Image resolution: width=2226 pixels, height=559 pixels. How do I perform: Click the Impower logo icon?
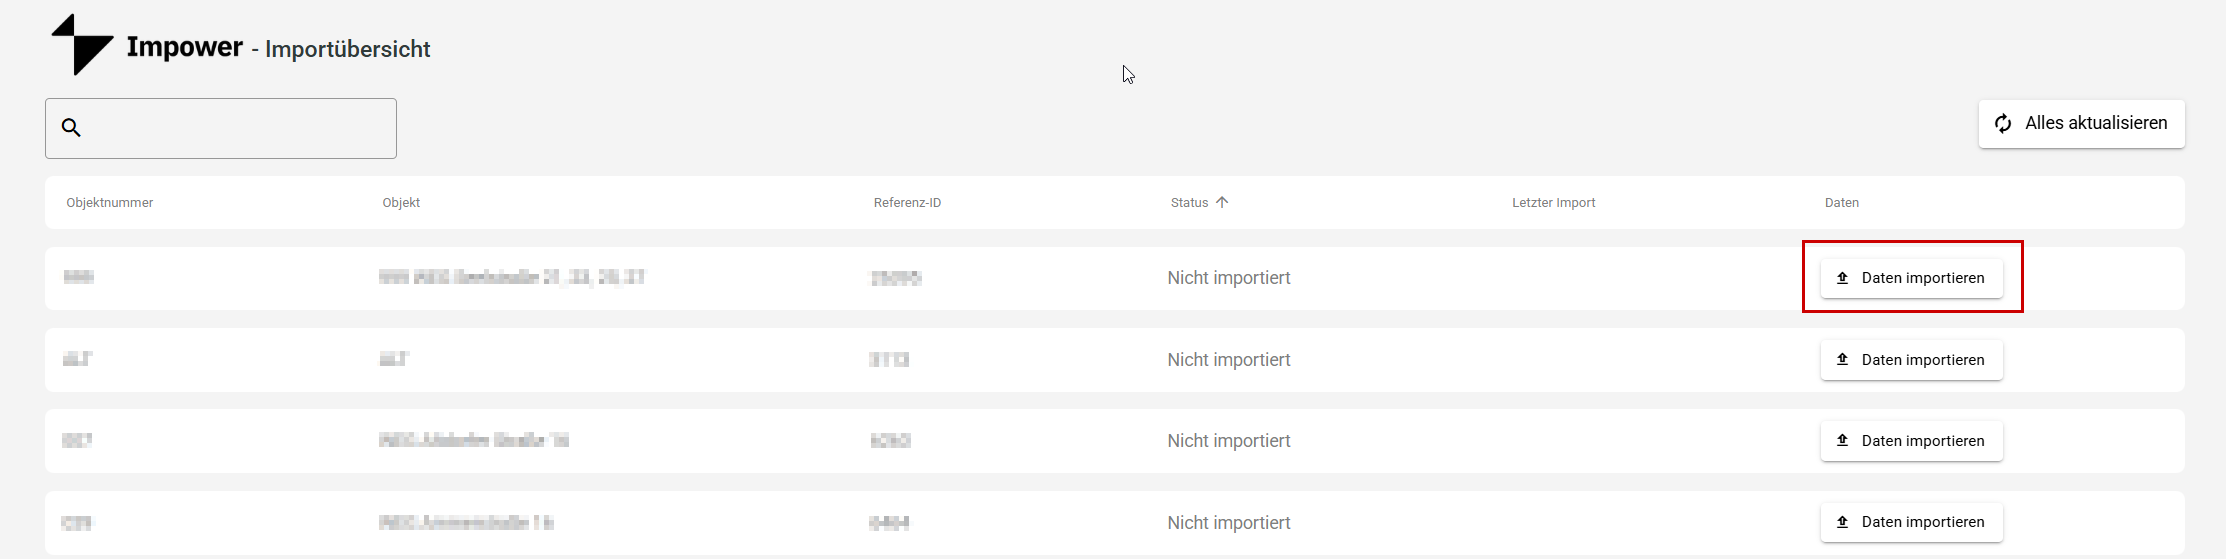pos(82,45)
